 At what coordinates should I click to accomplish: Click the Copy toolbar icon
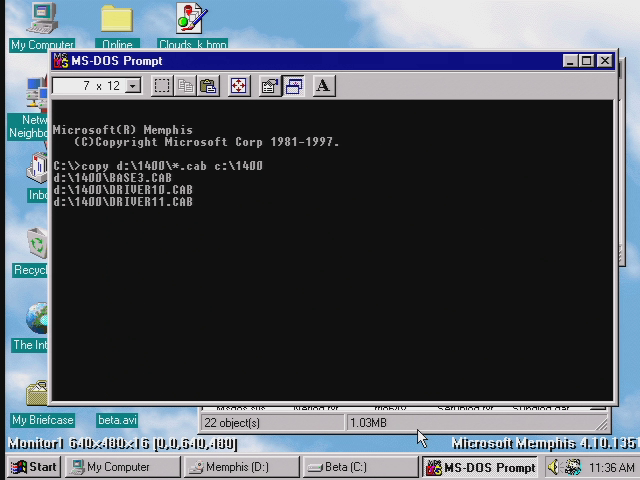coord(185,86)
